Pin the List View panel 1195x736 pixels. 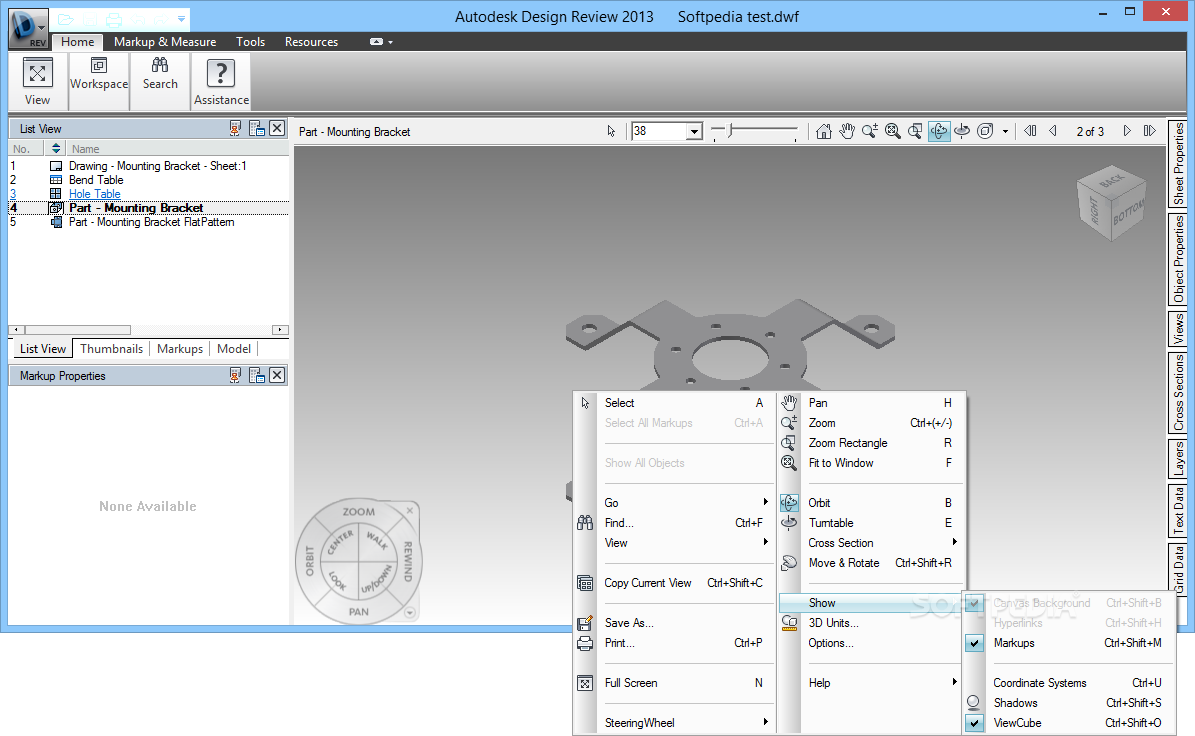(235, 129)
